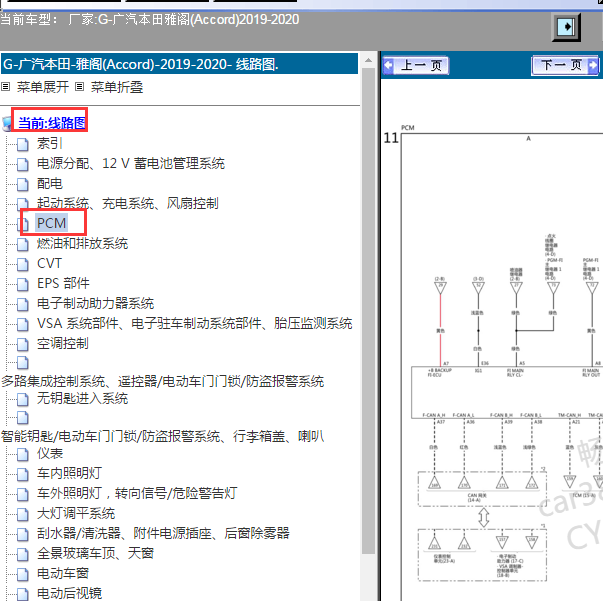Image resolution: width=603 pixels, height=601 pixels.
Task: Click tree panel scrollbar up arrow
Action: click(368, 60)
